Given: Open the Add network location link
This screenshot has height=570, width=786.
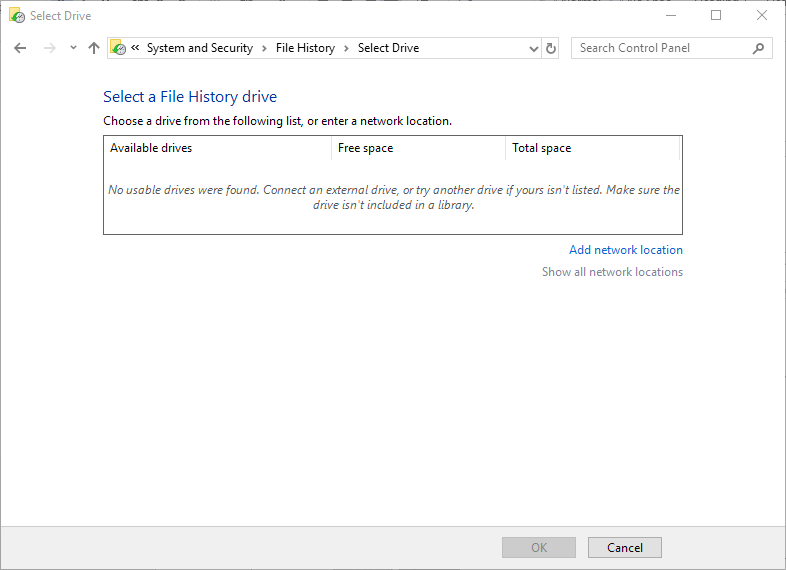Looking at the screenshot, I should pos(626,250).
